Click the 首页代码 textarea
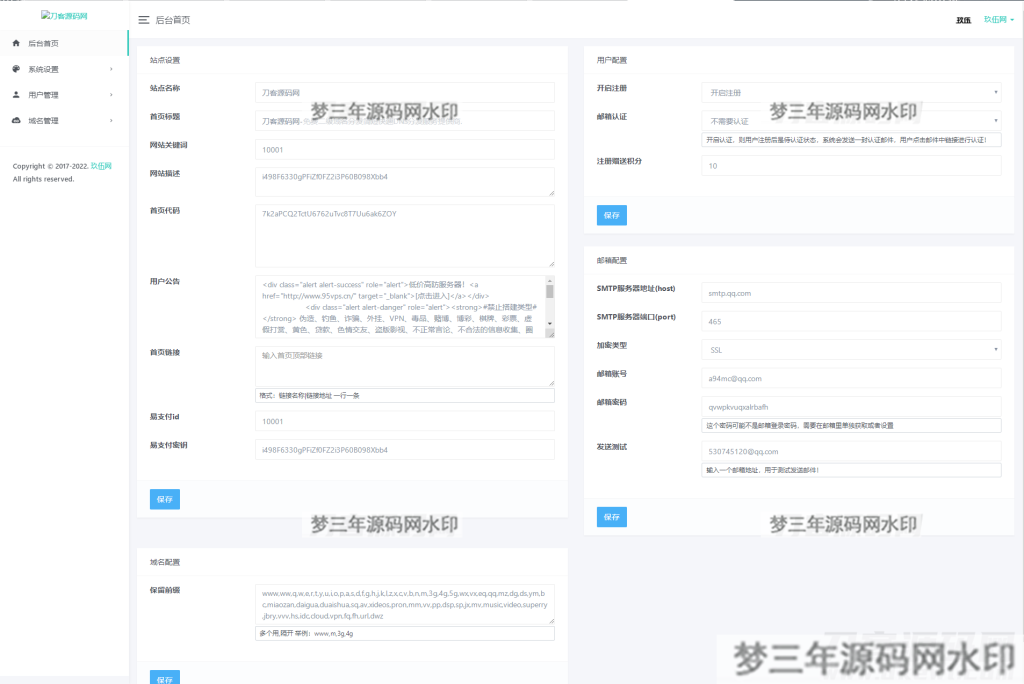Viewport: 1024px width, 684px height. (x=404, y=236)
